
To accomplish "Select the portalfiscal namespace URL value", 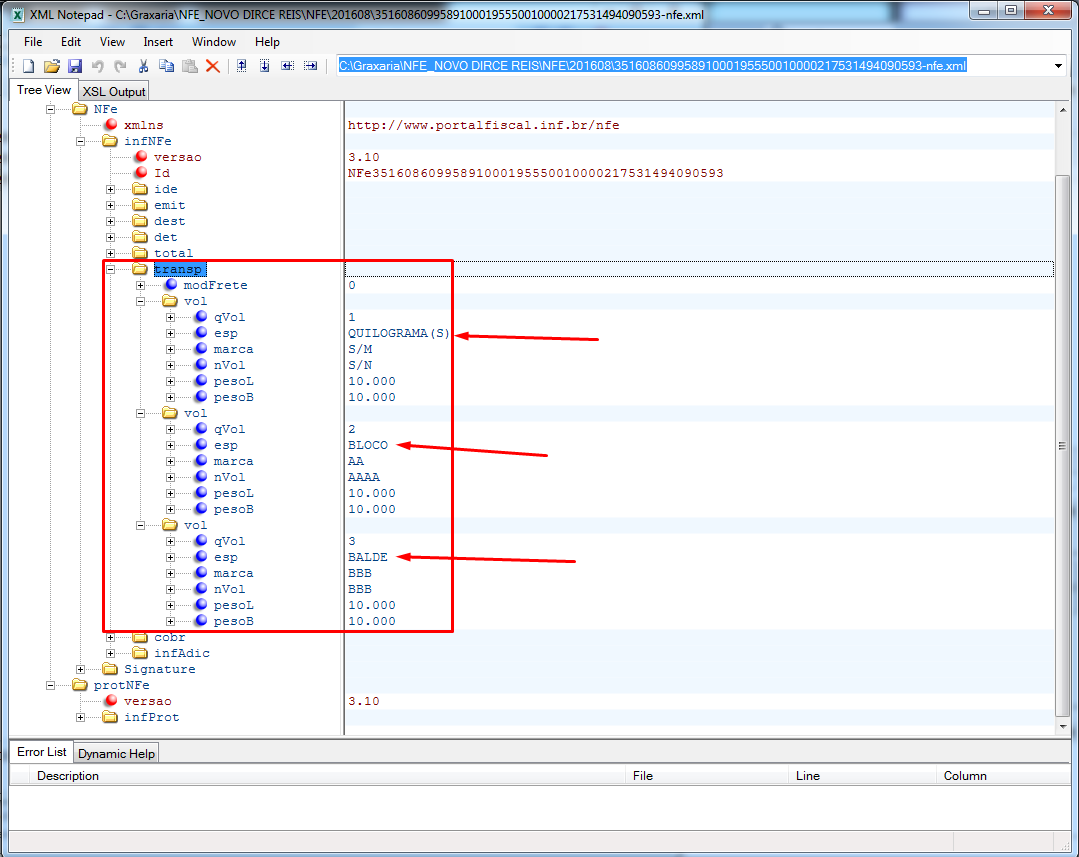I will pyautogui.click(x=483, y=125).
